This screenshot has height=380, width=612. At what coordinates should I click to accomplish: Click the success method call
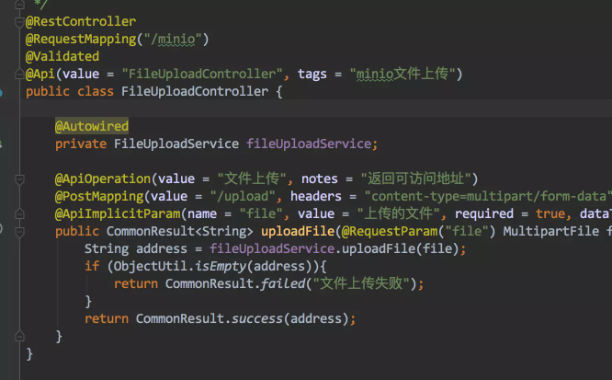257,319
